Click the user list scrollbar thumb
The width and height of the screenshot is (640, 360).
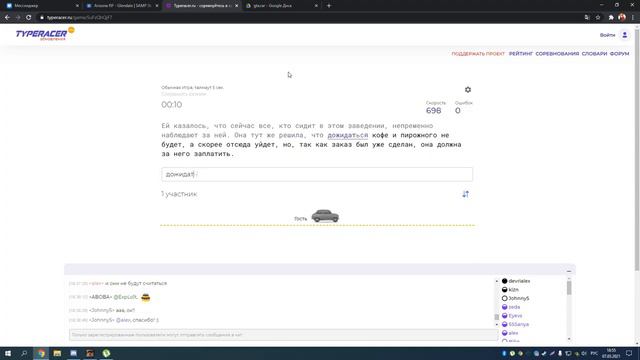click(x=569, y=288)
